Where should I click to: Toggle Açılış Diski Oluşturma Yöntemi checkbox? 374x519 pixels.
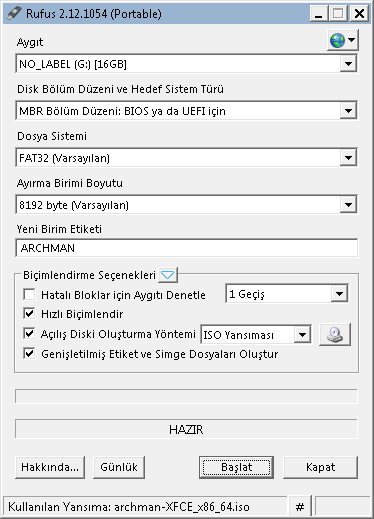29,333
